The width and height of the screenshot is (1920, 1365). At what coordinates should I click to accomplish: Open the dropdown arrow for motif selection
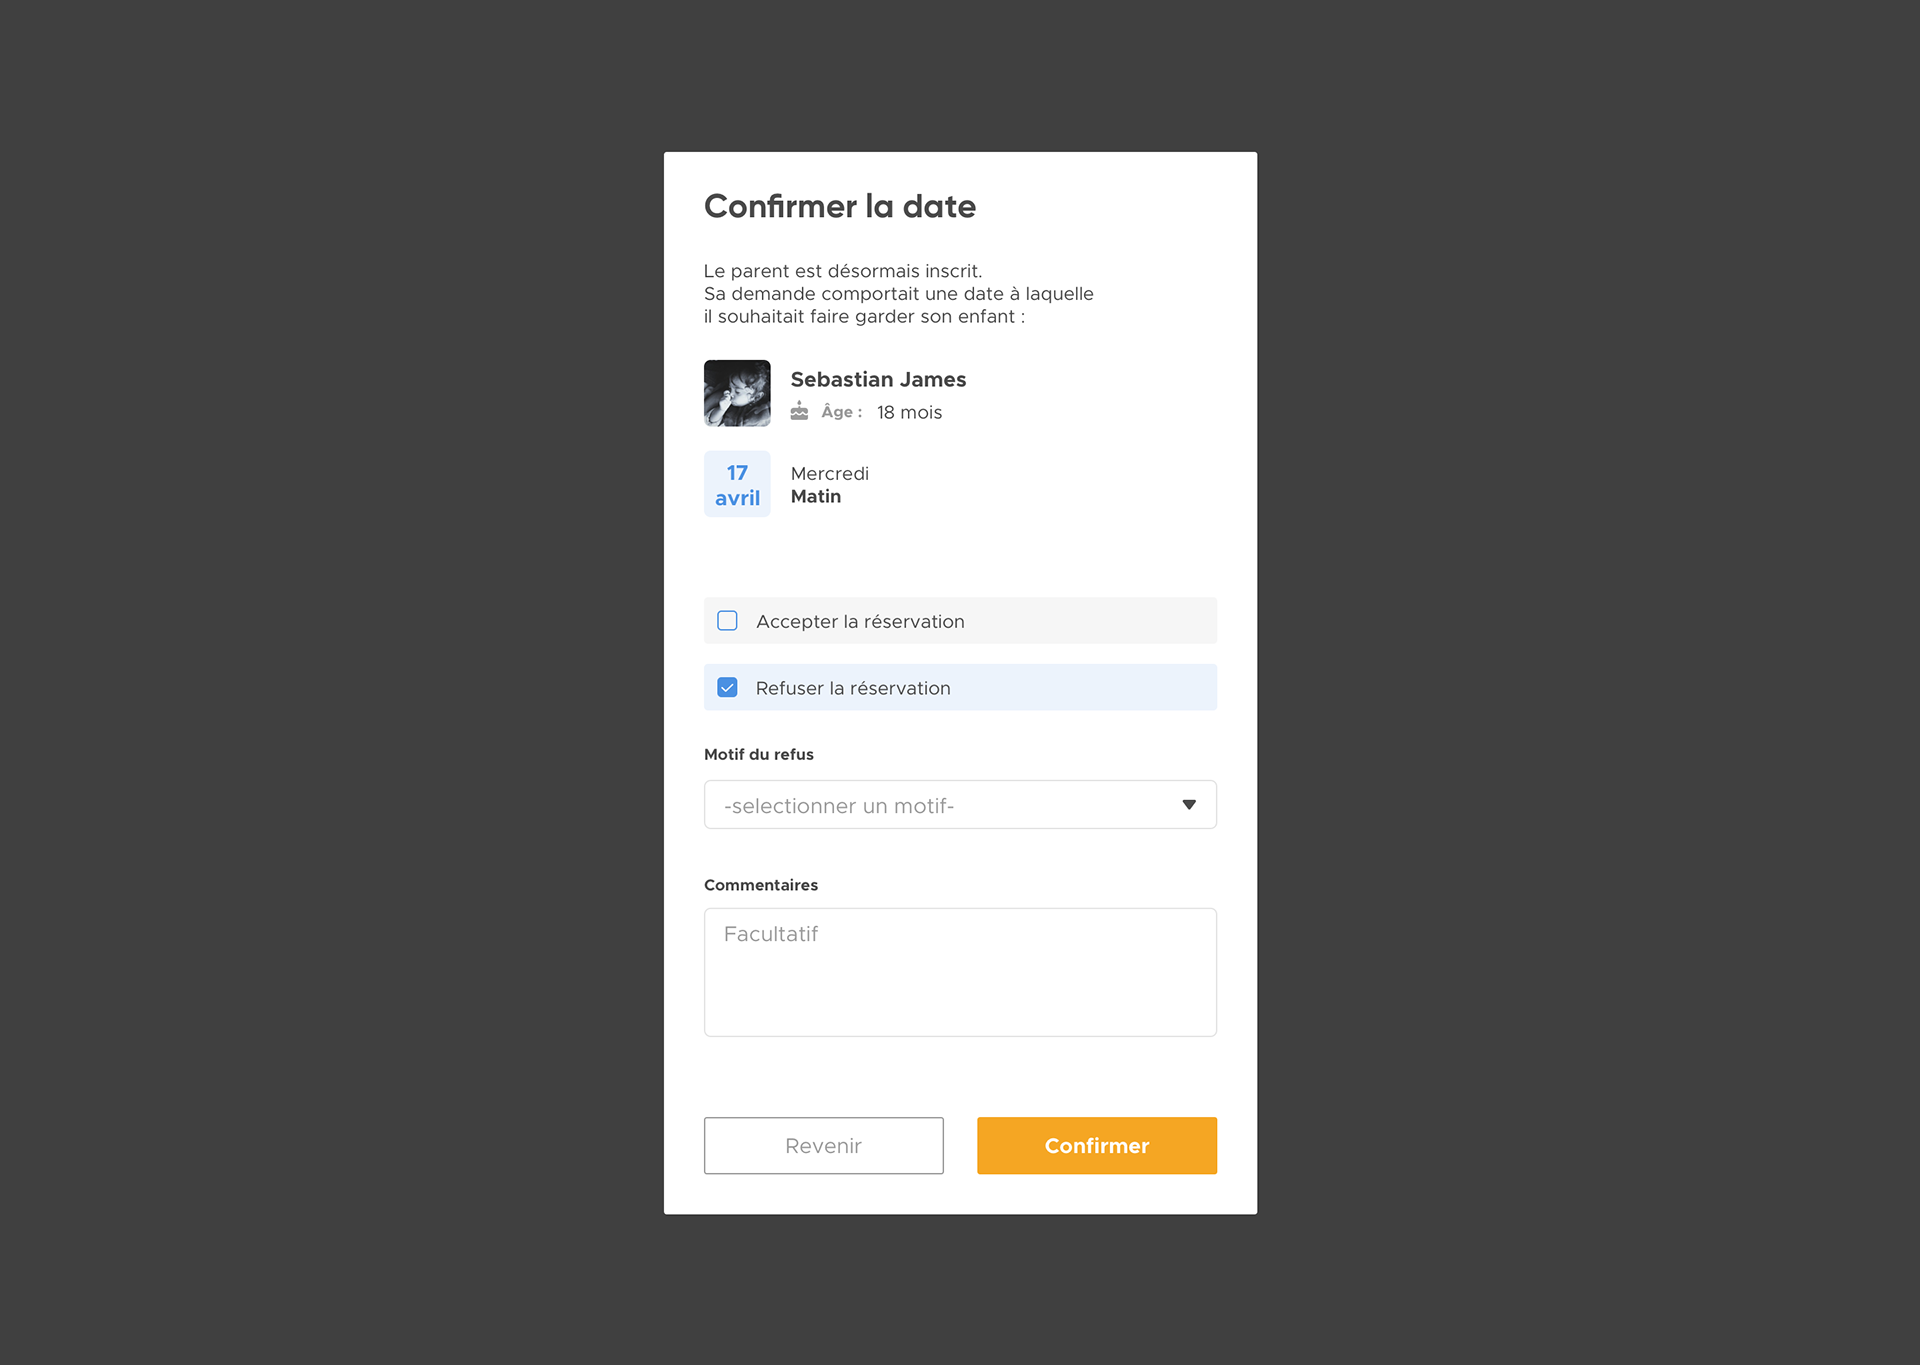[x=1189, y=805]
